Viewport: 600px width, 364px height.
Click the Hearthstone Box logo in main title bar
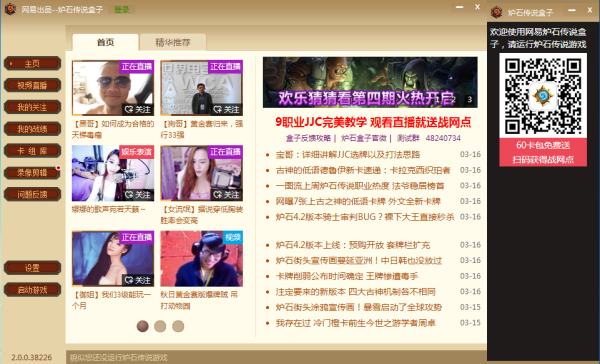click(10, 9)
